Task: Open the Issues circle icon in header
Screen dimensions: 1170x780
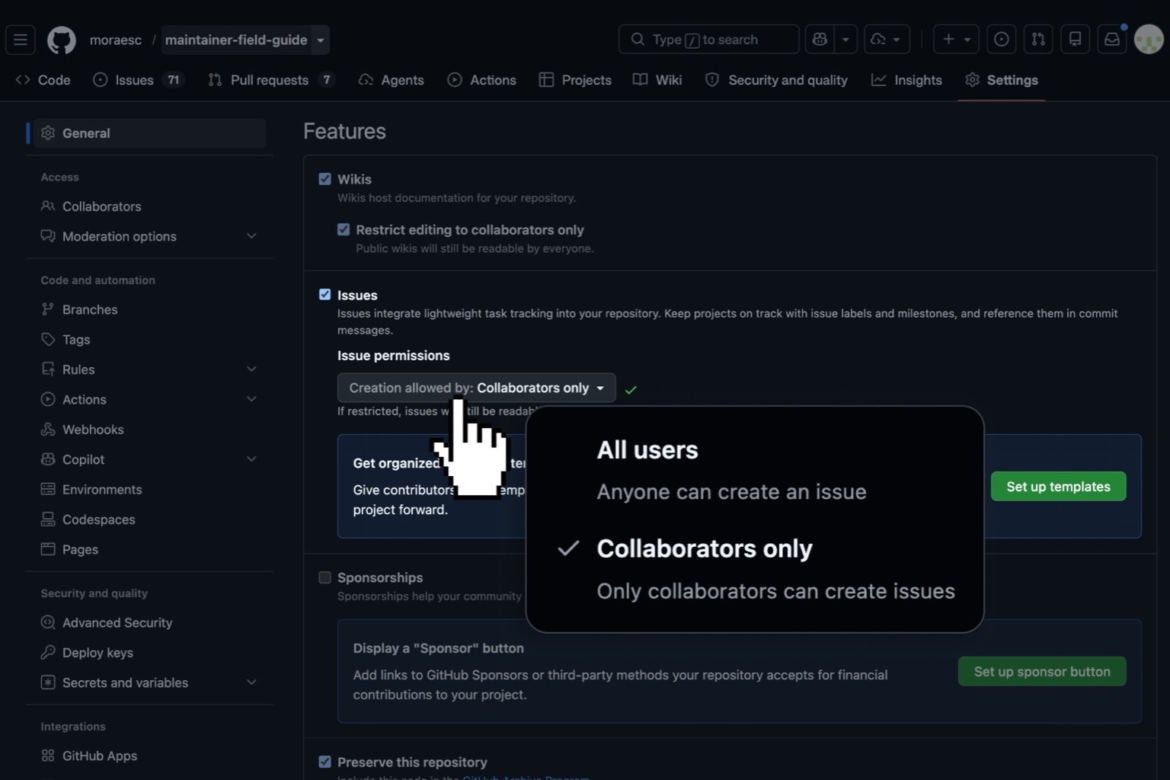Action: [1001, 40]
